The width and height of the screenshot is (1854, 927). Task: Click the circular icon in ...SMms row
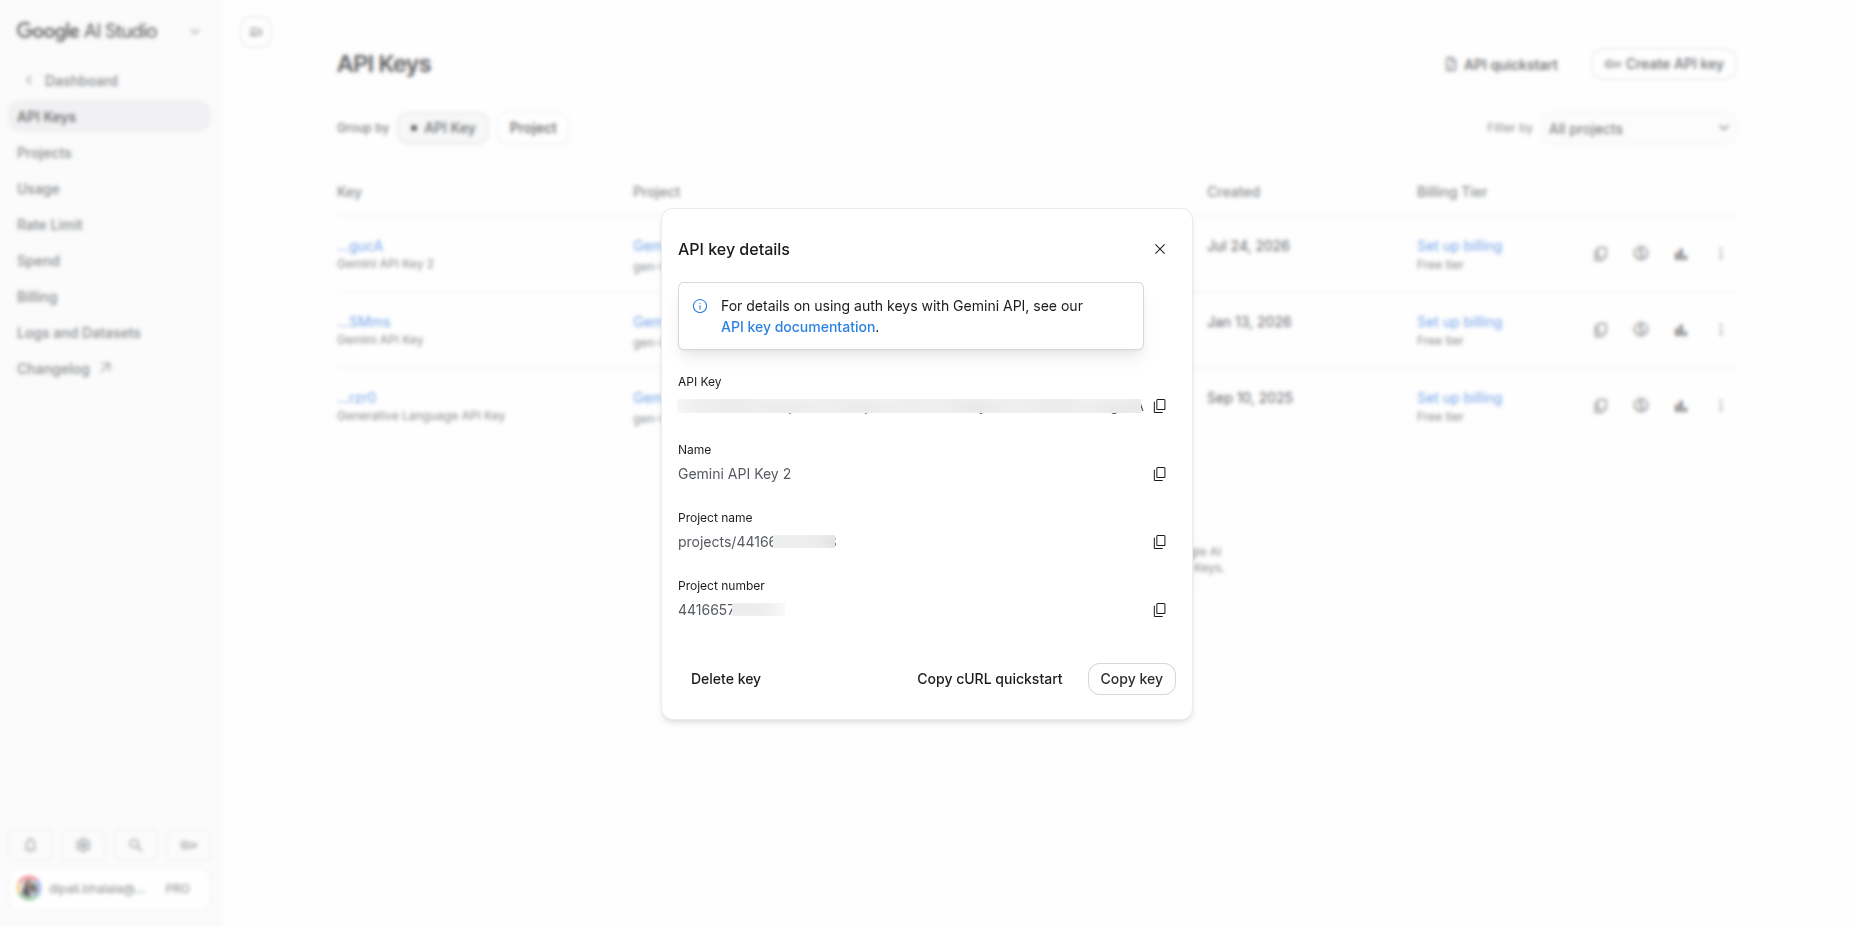pos(1641,330)
